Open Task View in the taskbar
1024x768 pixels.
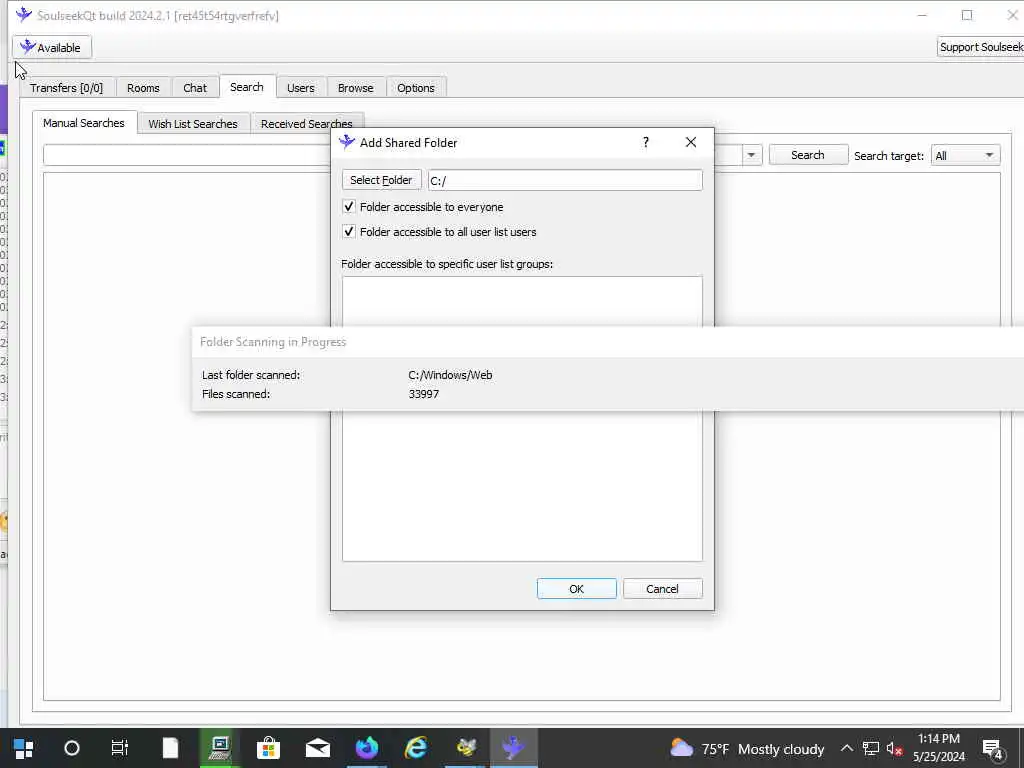[x=120, y=748]
